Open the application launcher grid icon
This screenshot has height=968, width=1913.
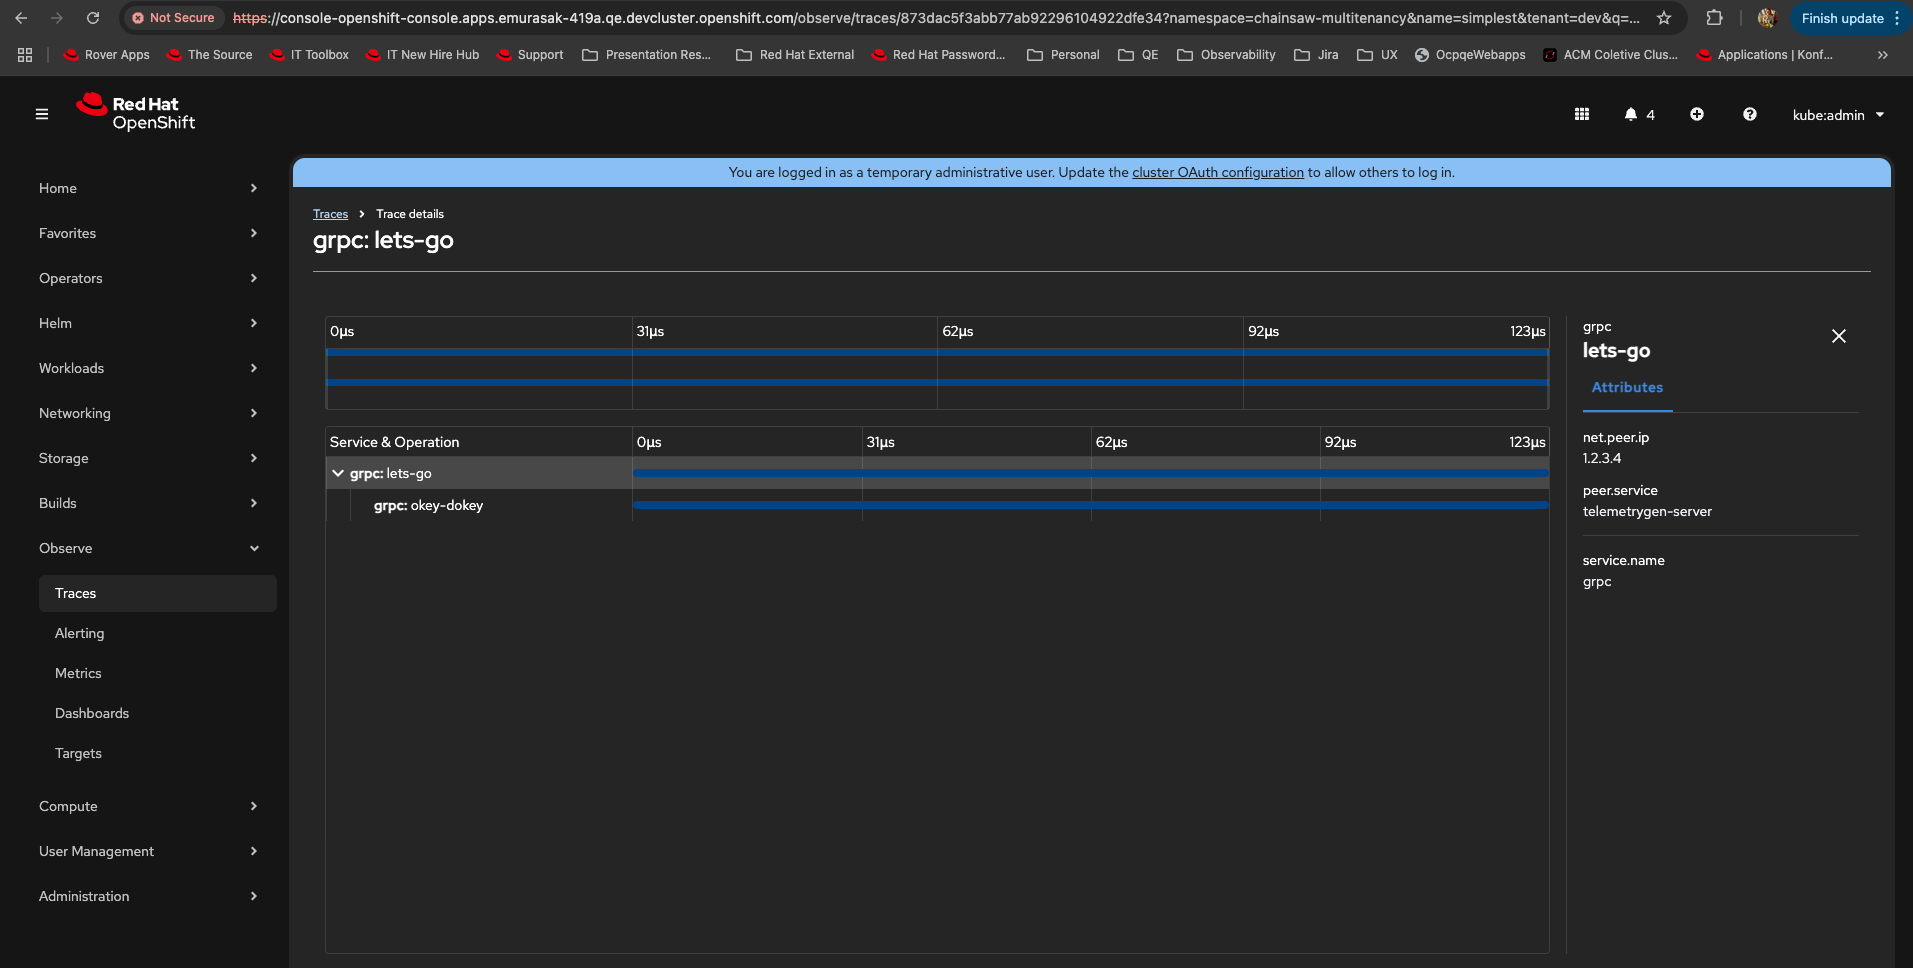pyautogui.click(x=1581, y=115)
